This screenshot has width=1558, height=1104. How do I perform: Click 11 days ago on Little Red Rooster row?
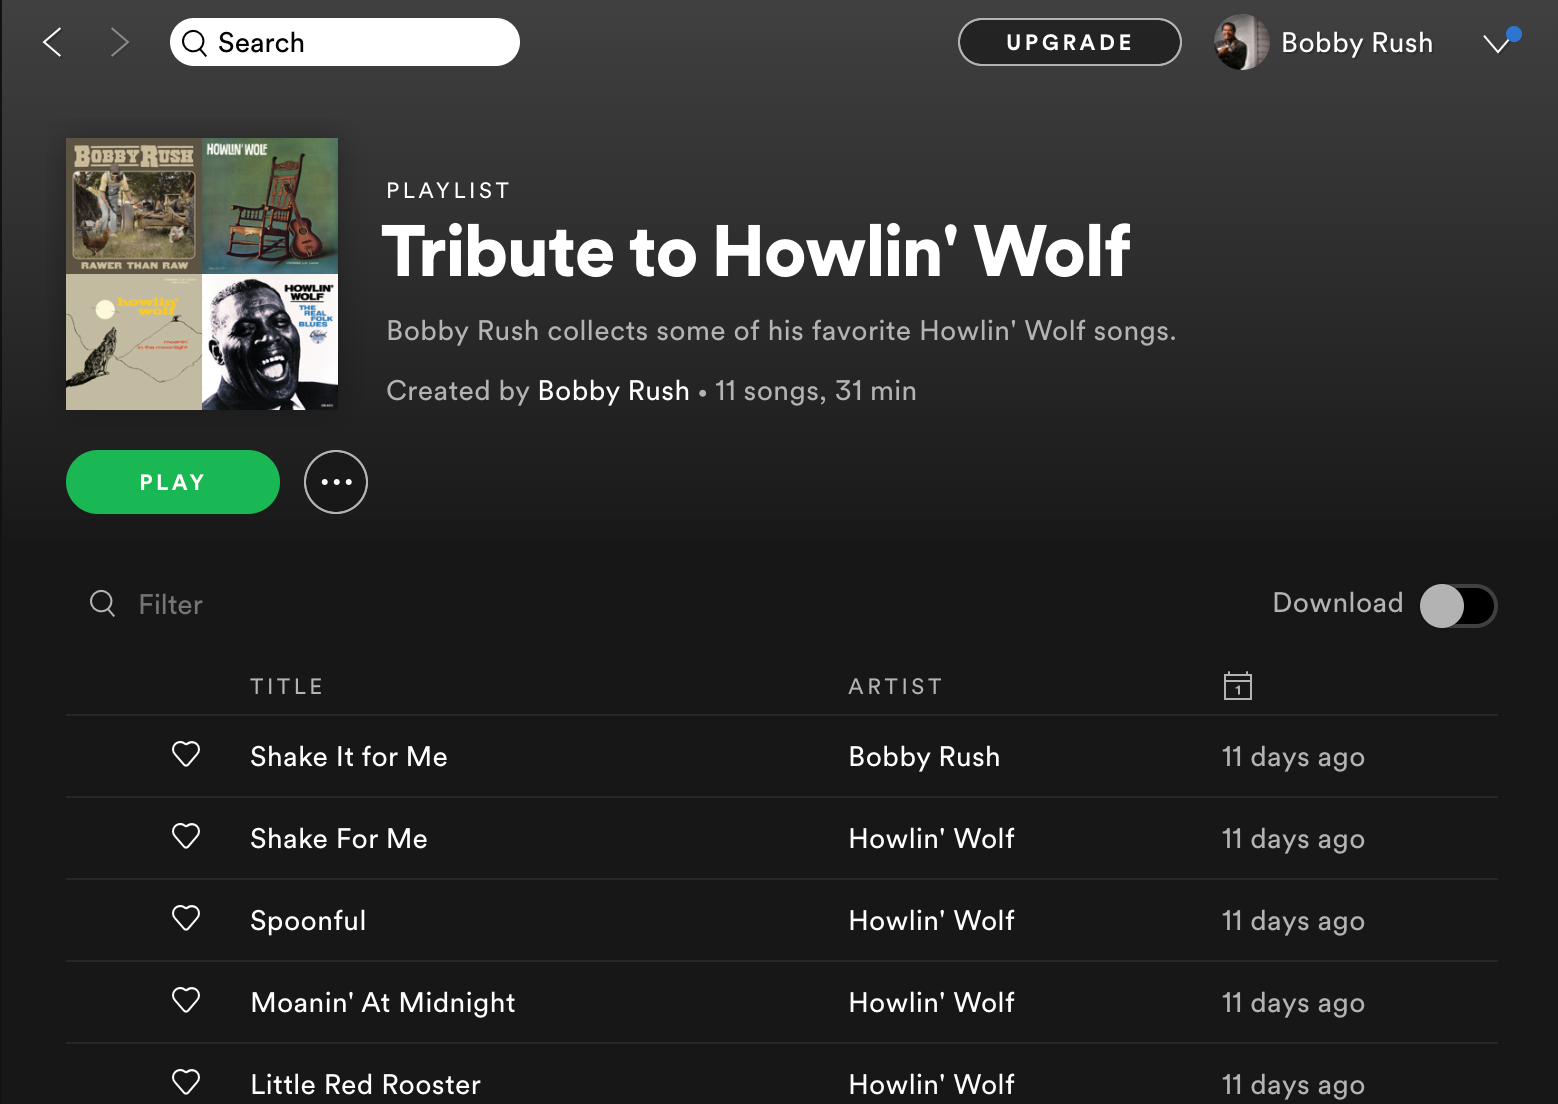point(1293,1085)
